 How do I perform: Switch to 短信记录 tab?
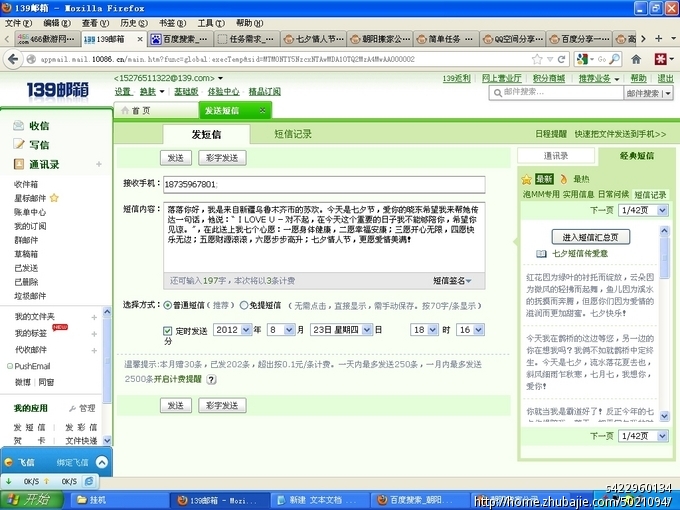click(x=293, y=134)
